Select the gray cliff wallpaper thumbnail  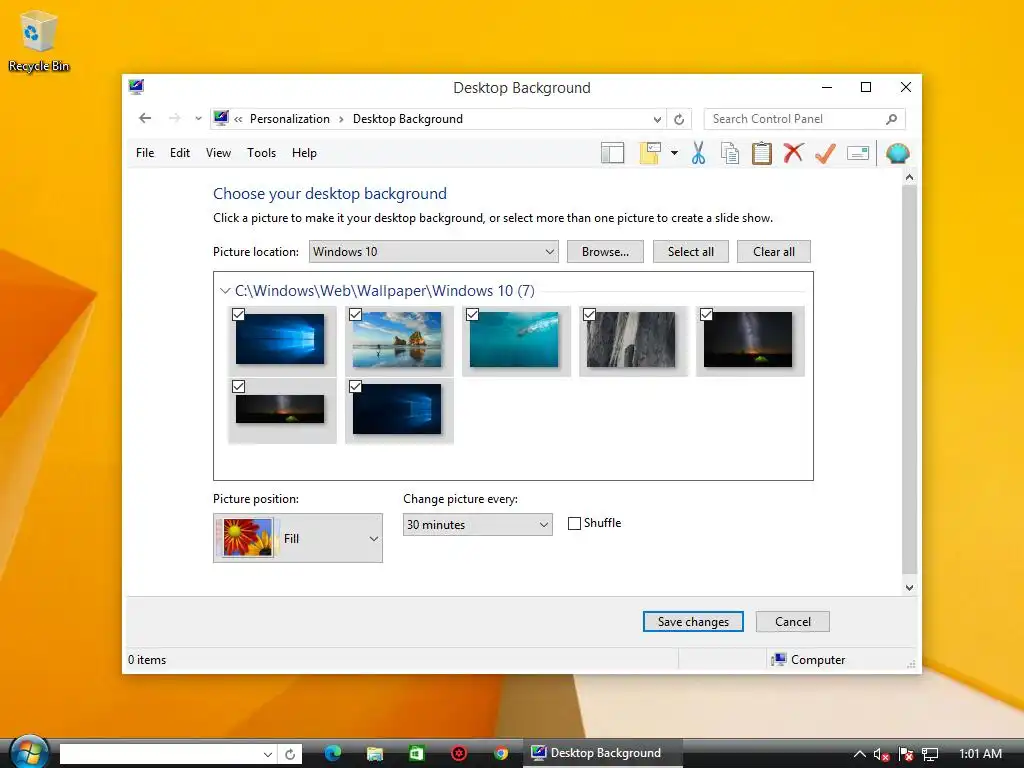point(631,340)
